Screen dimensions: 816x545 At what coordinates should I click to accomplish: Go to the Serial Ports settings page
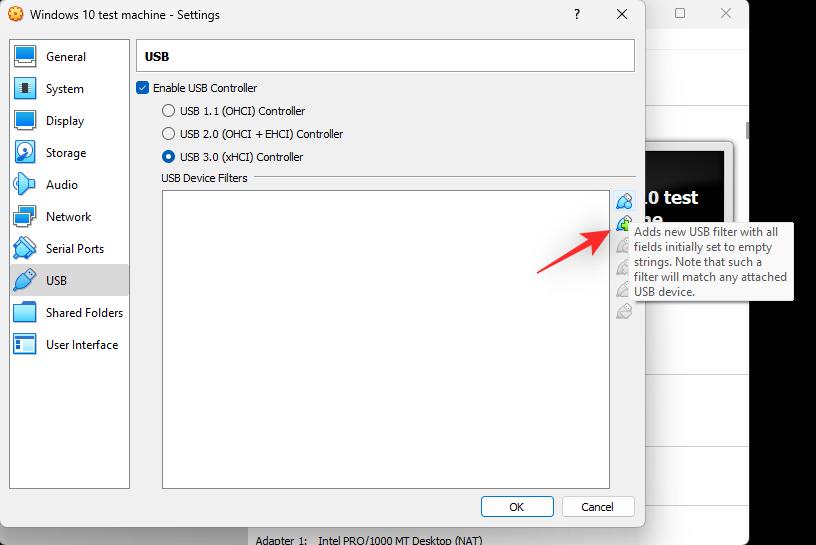(x=69, y=249)
